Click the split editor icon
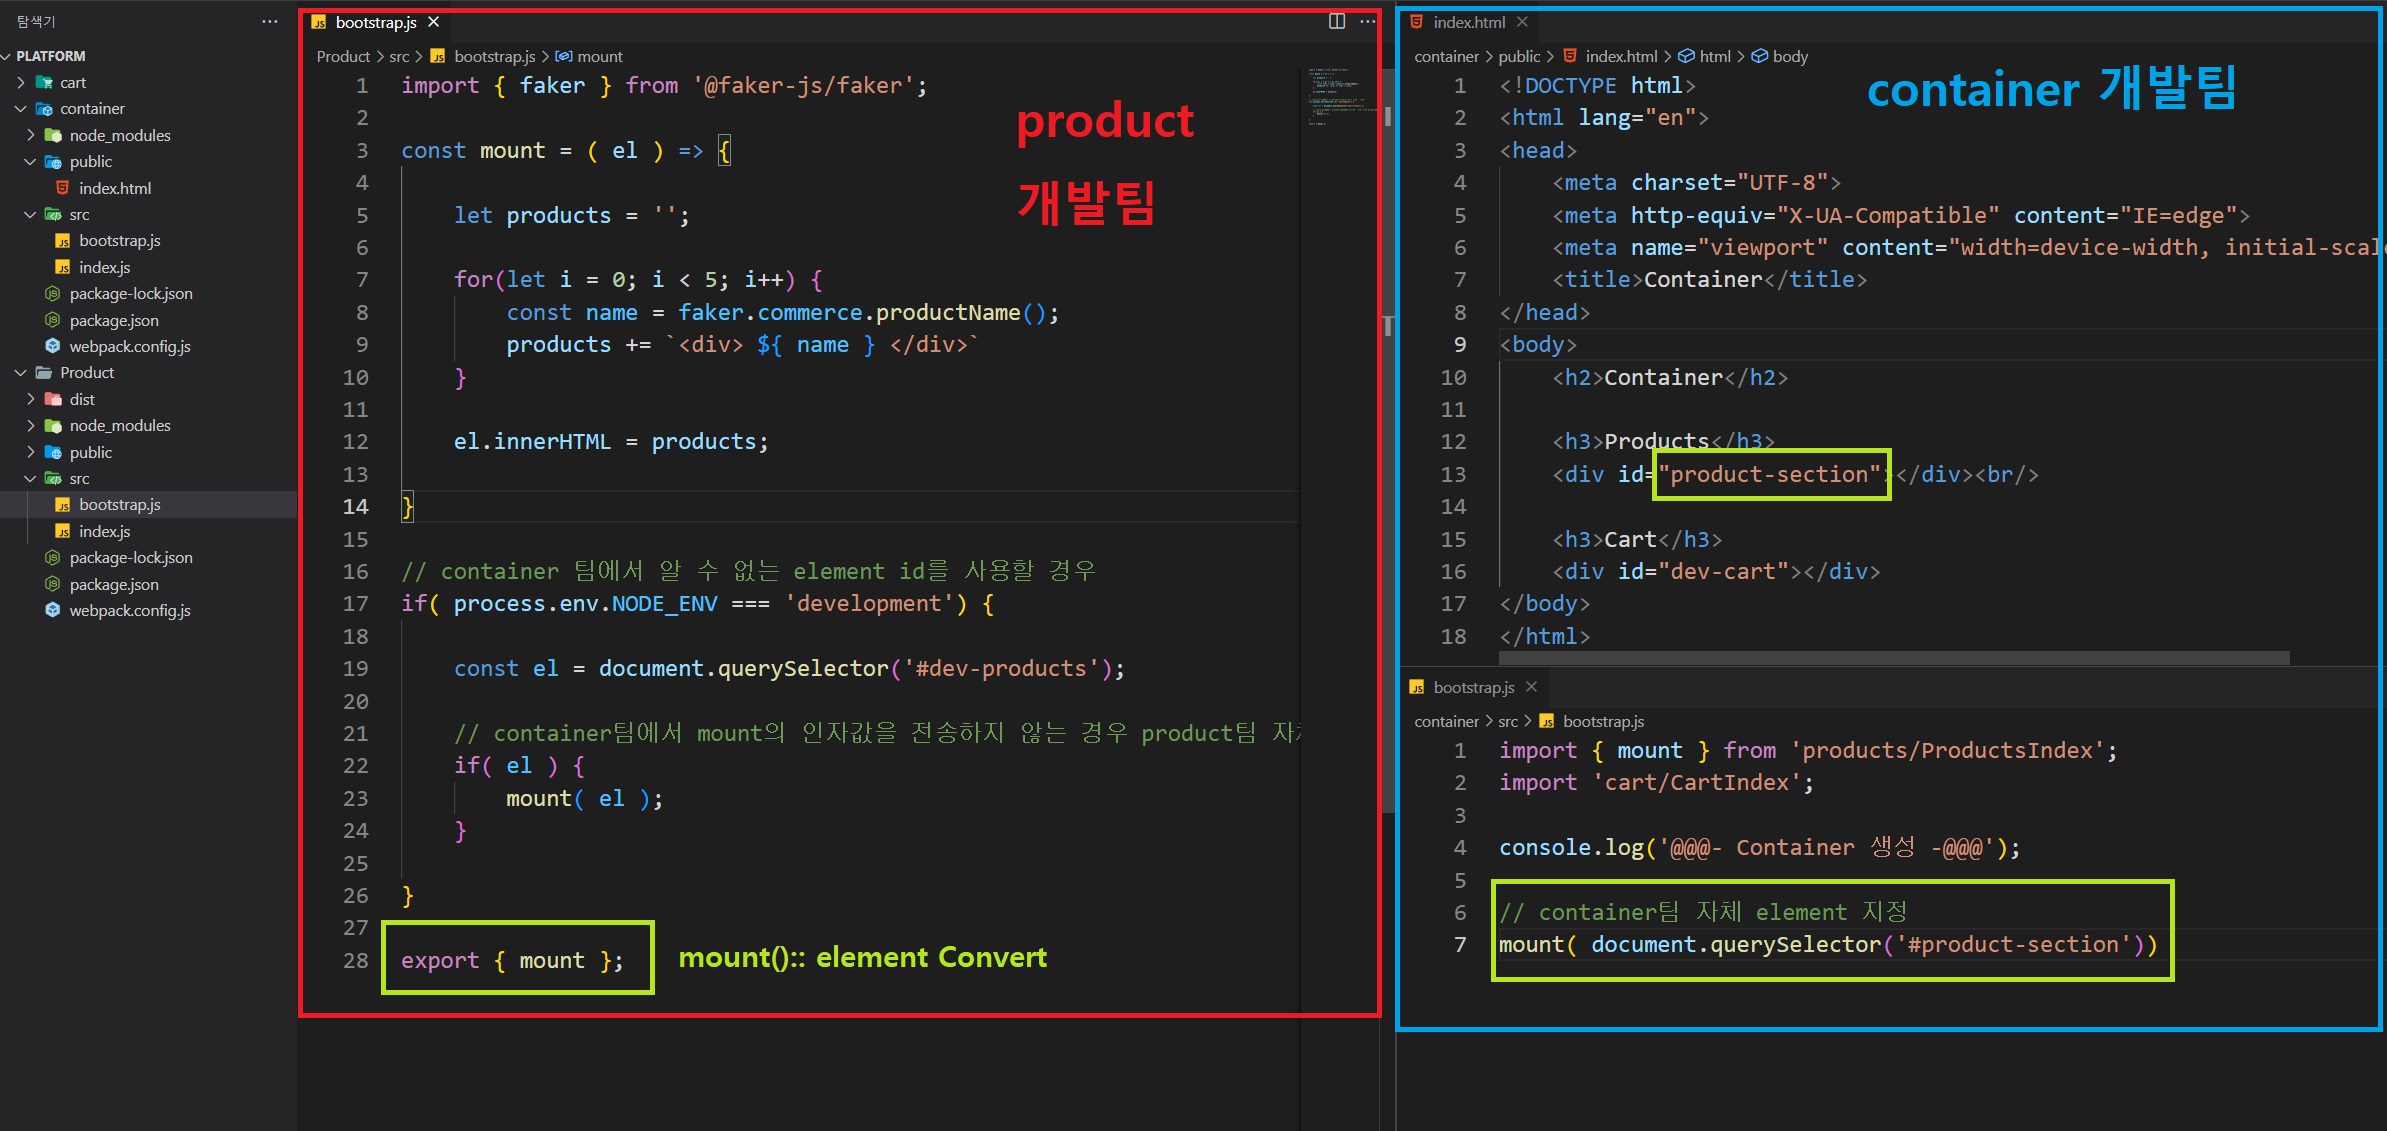This screenshot has height=1131, width=2387. click(x=1336, y=21)
